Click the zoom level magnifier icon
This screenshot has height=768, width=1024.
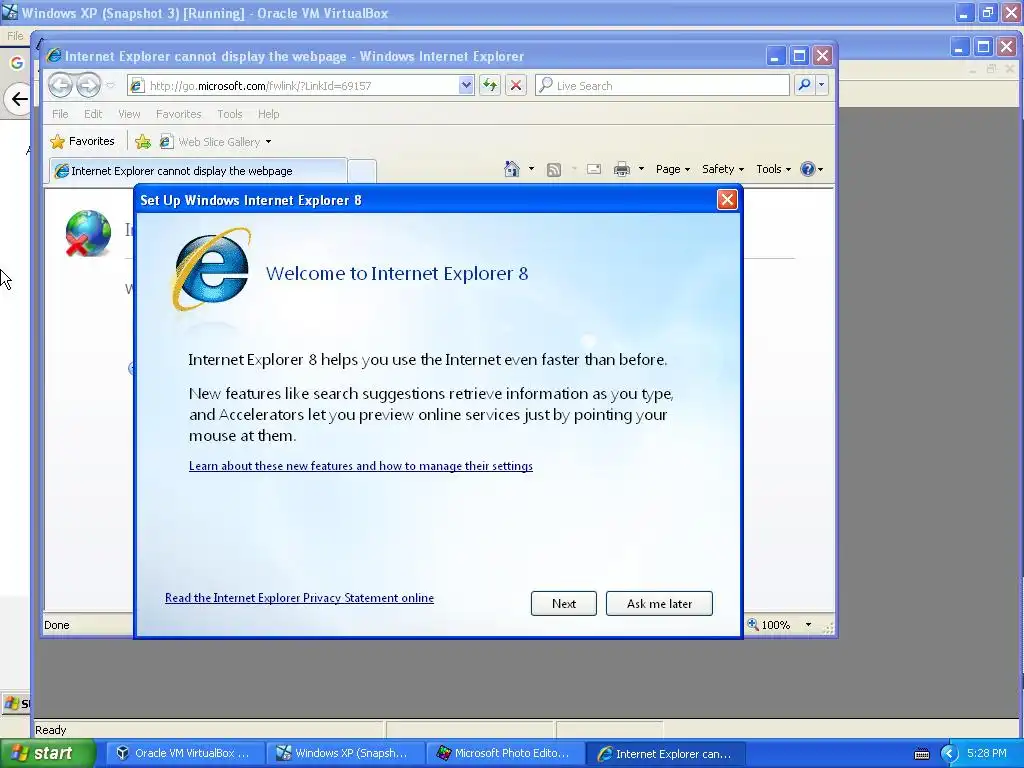753,624
